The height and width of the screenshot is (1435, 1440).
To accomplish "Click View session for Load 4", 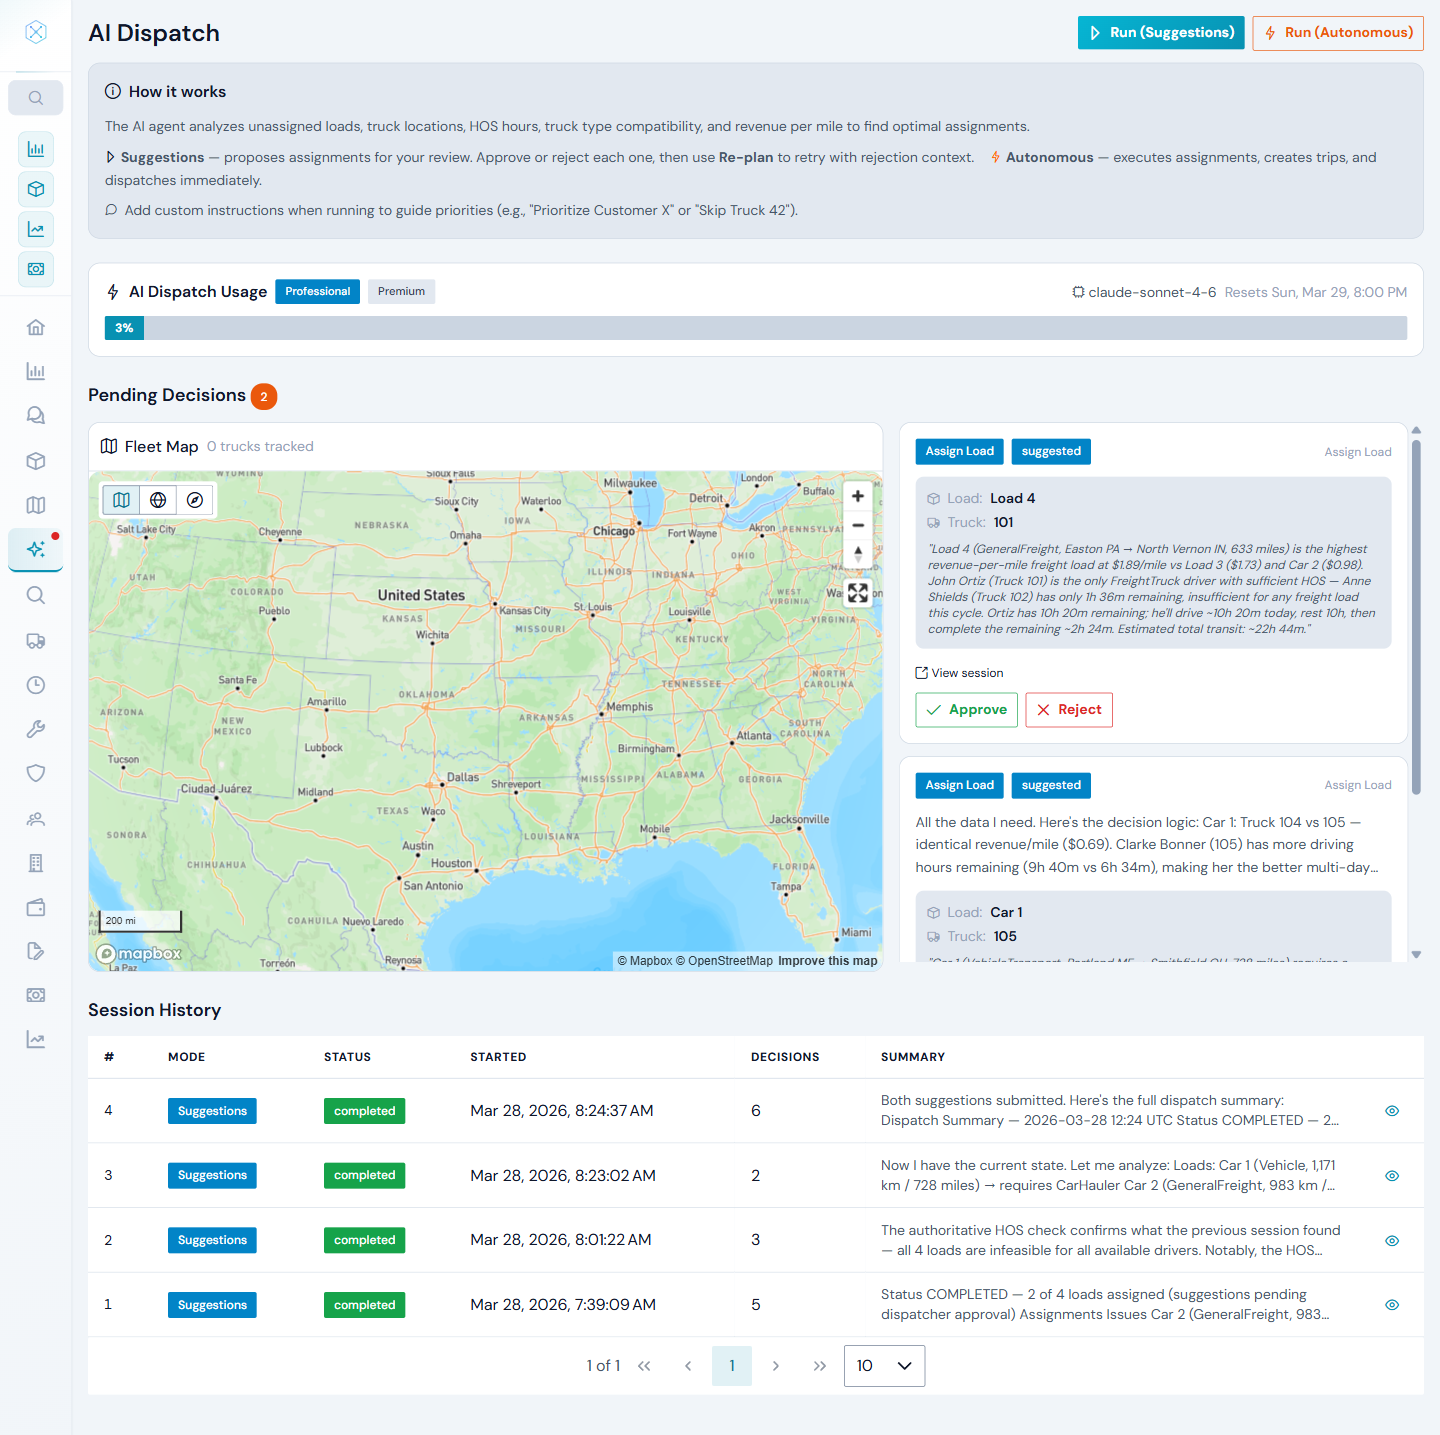I will [x=959, y=673].
